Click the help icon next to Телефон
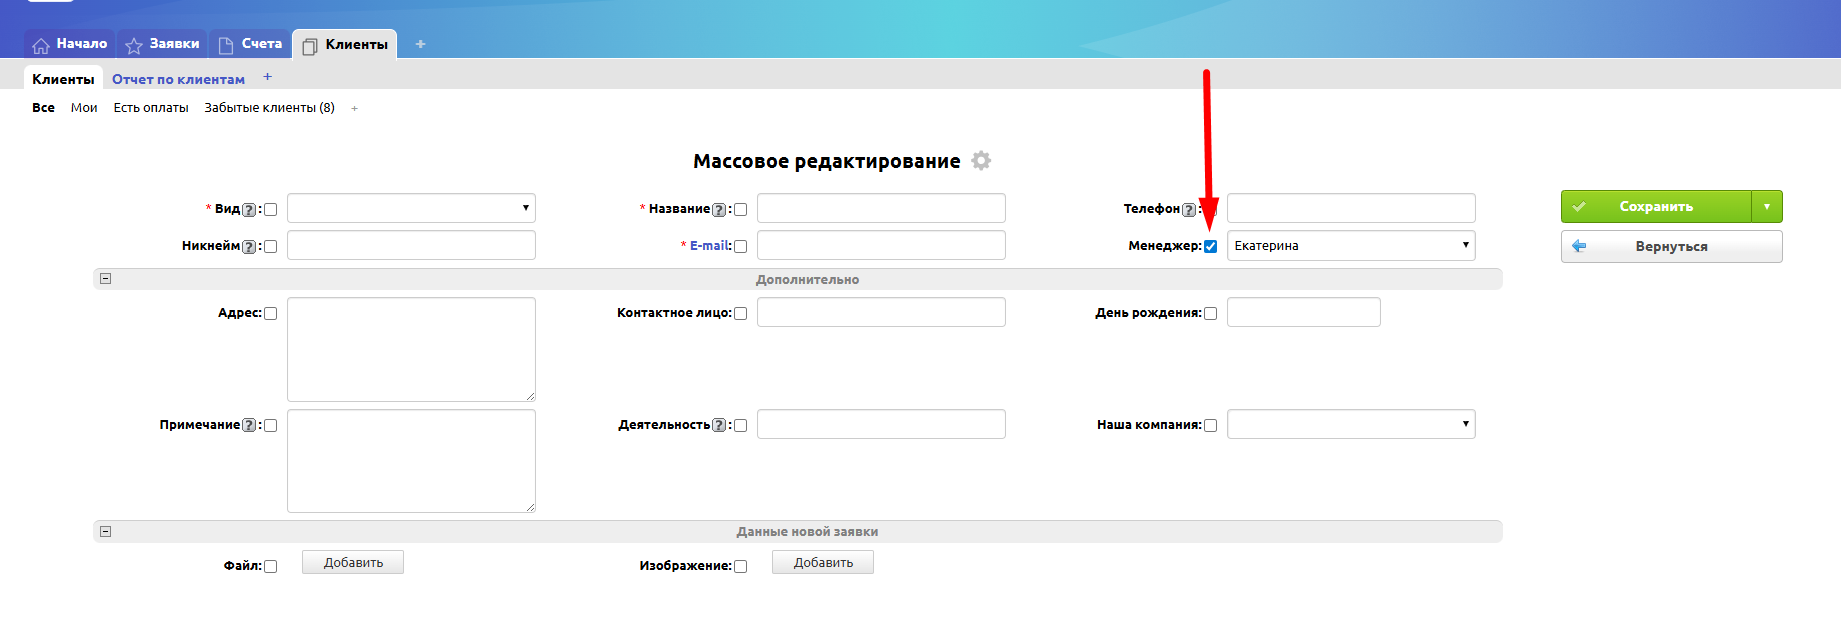This screenshot has height=631, width=1841. point(1188,210)
